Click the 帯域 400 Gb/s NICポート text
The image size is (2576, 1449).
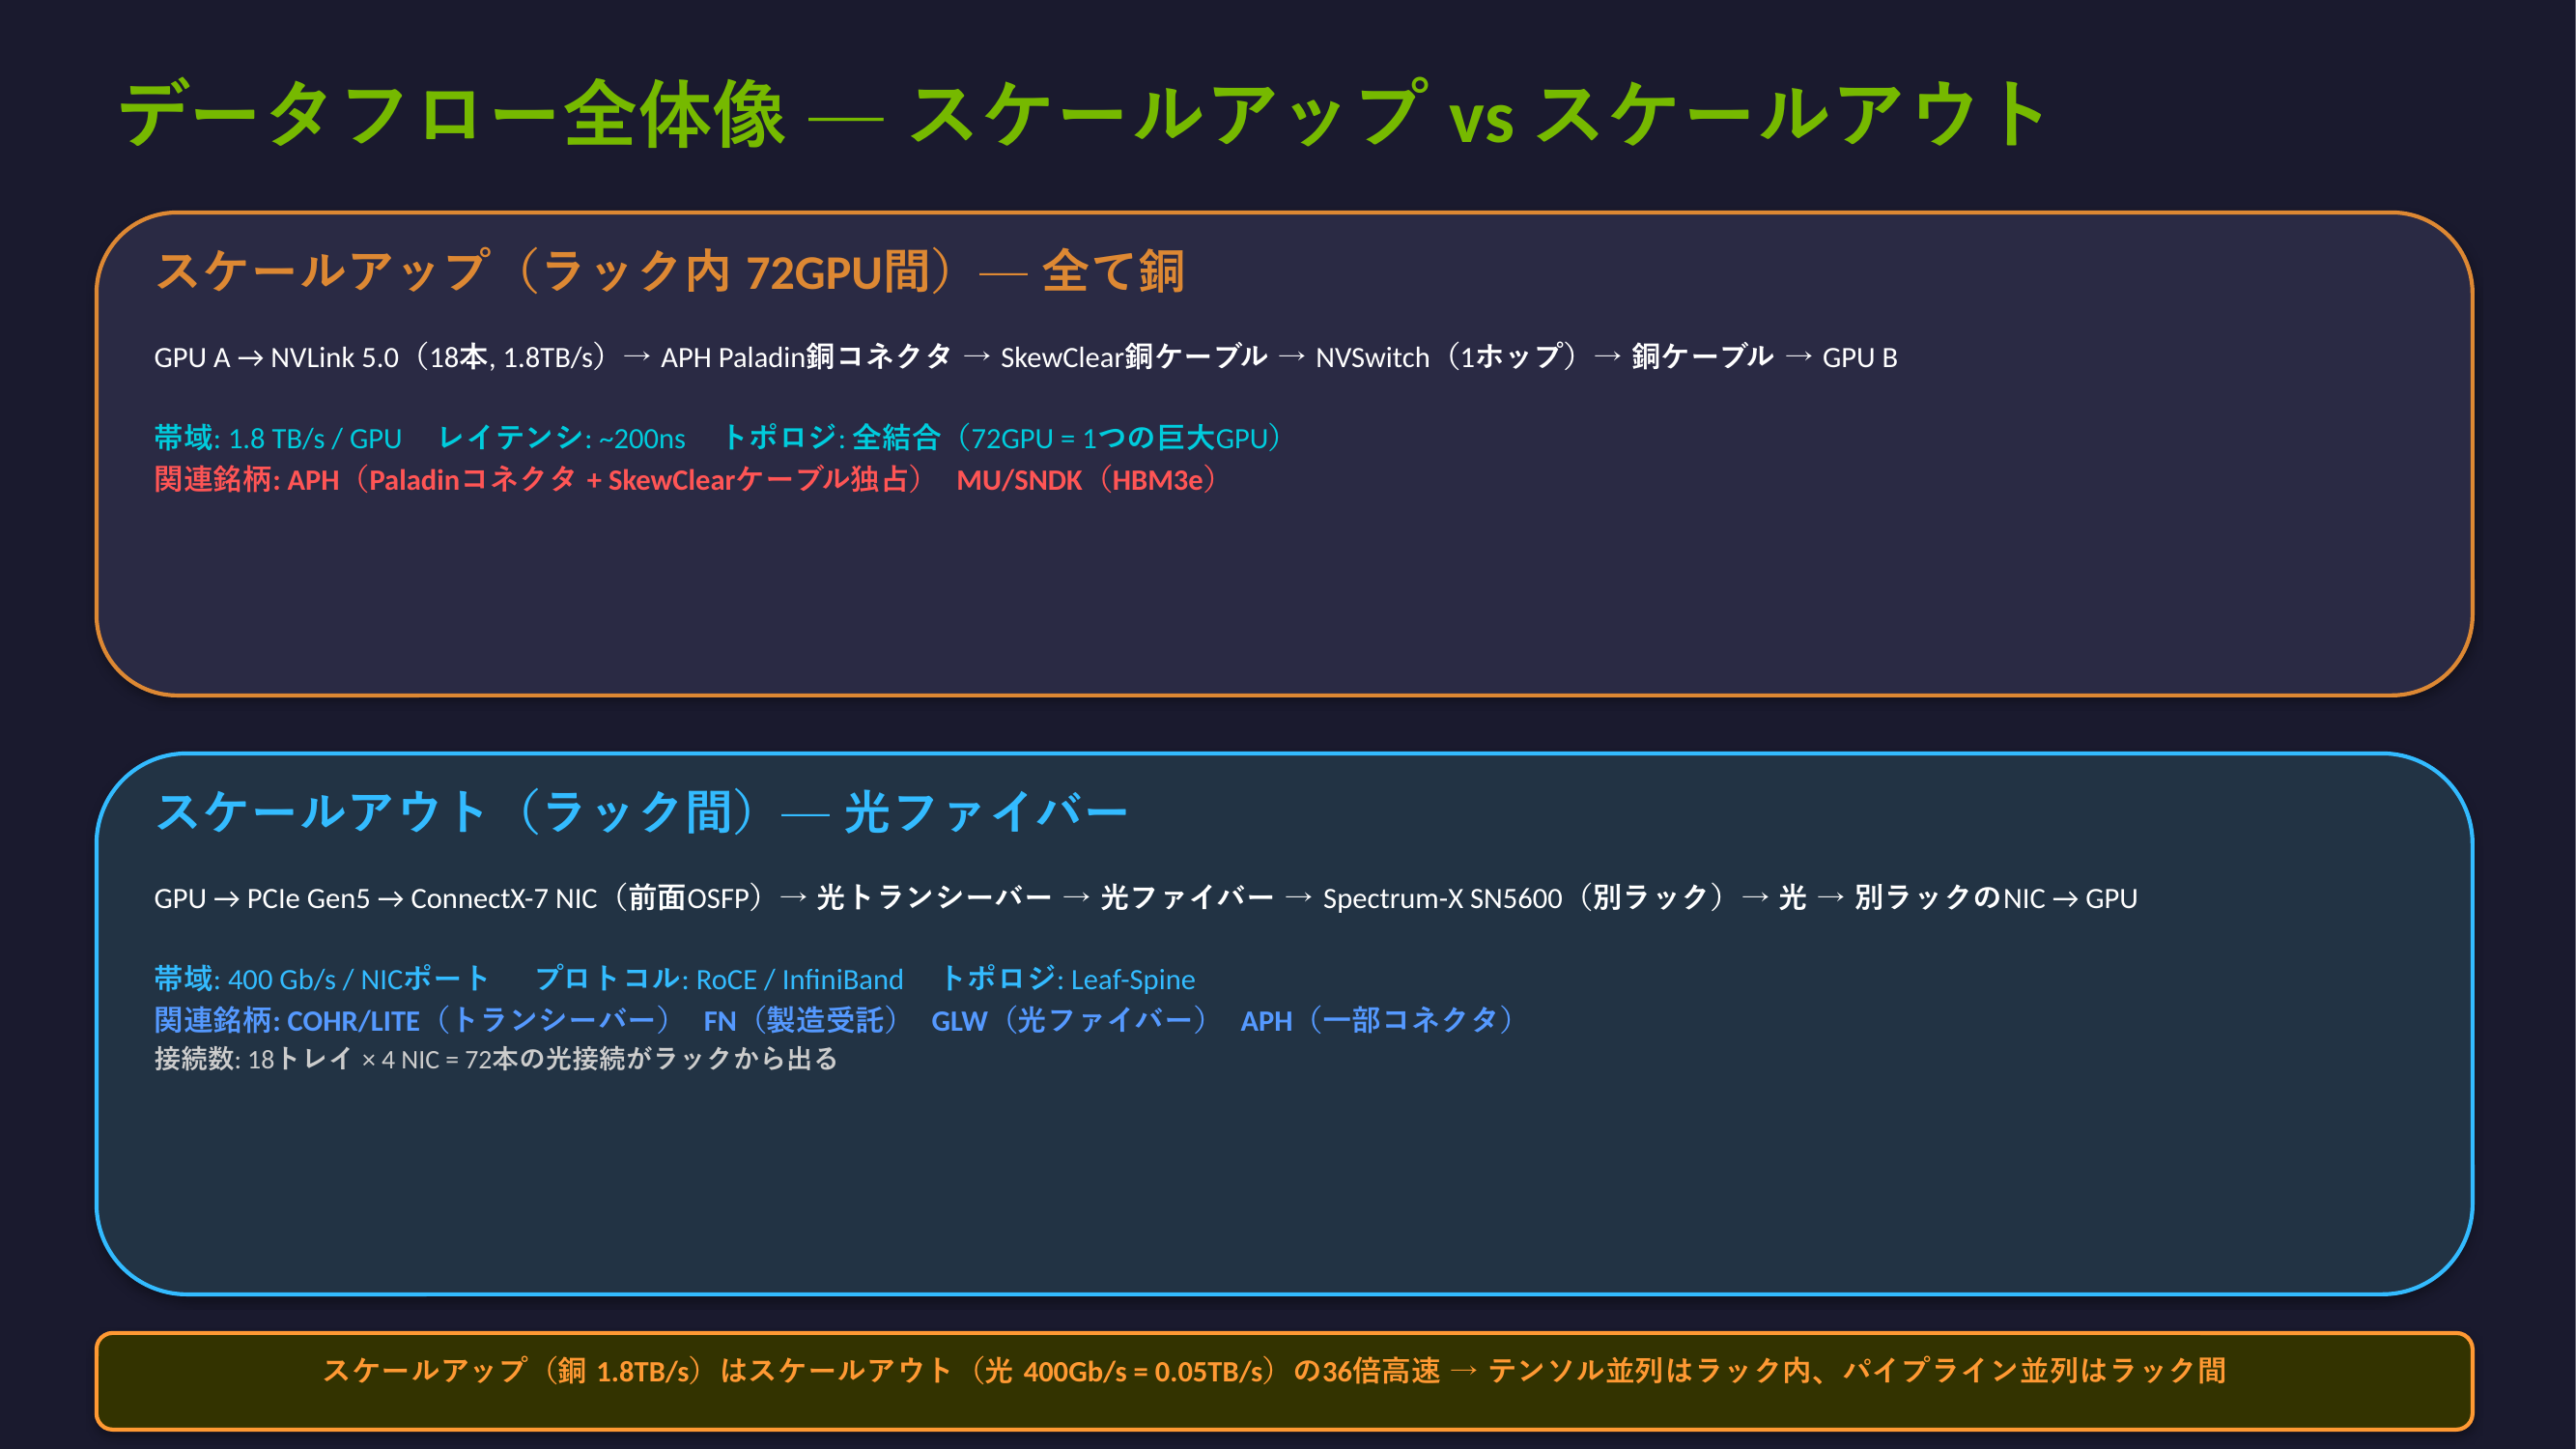[321, 979]
